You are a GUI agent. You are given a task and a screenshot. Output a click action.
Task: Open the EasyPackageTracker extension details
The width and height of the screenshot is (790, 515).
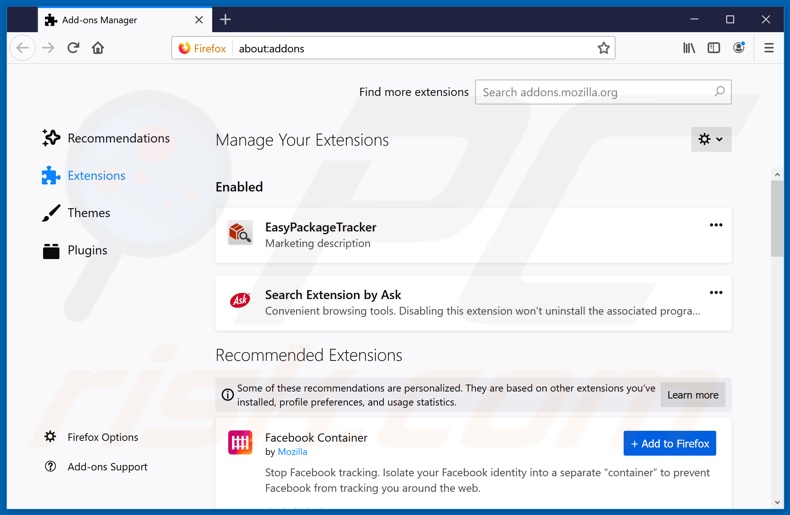(x=473, y=235)
